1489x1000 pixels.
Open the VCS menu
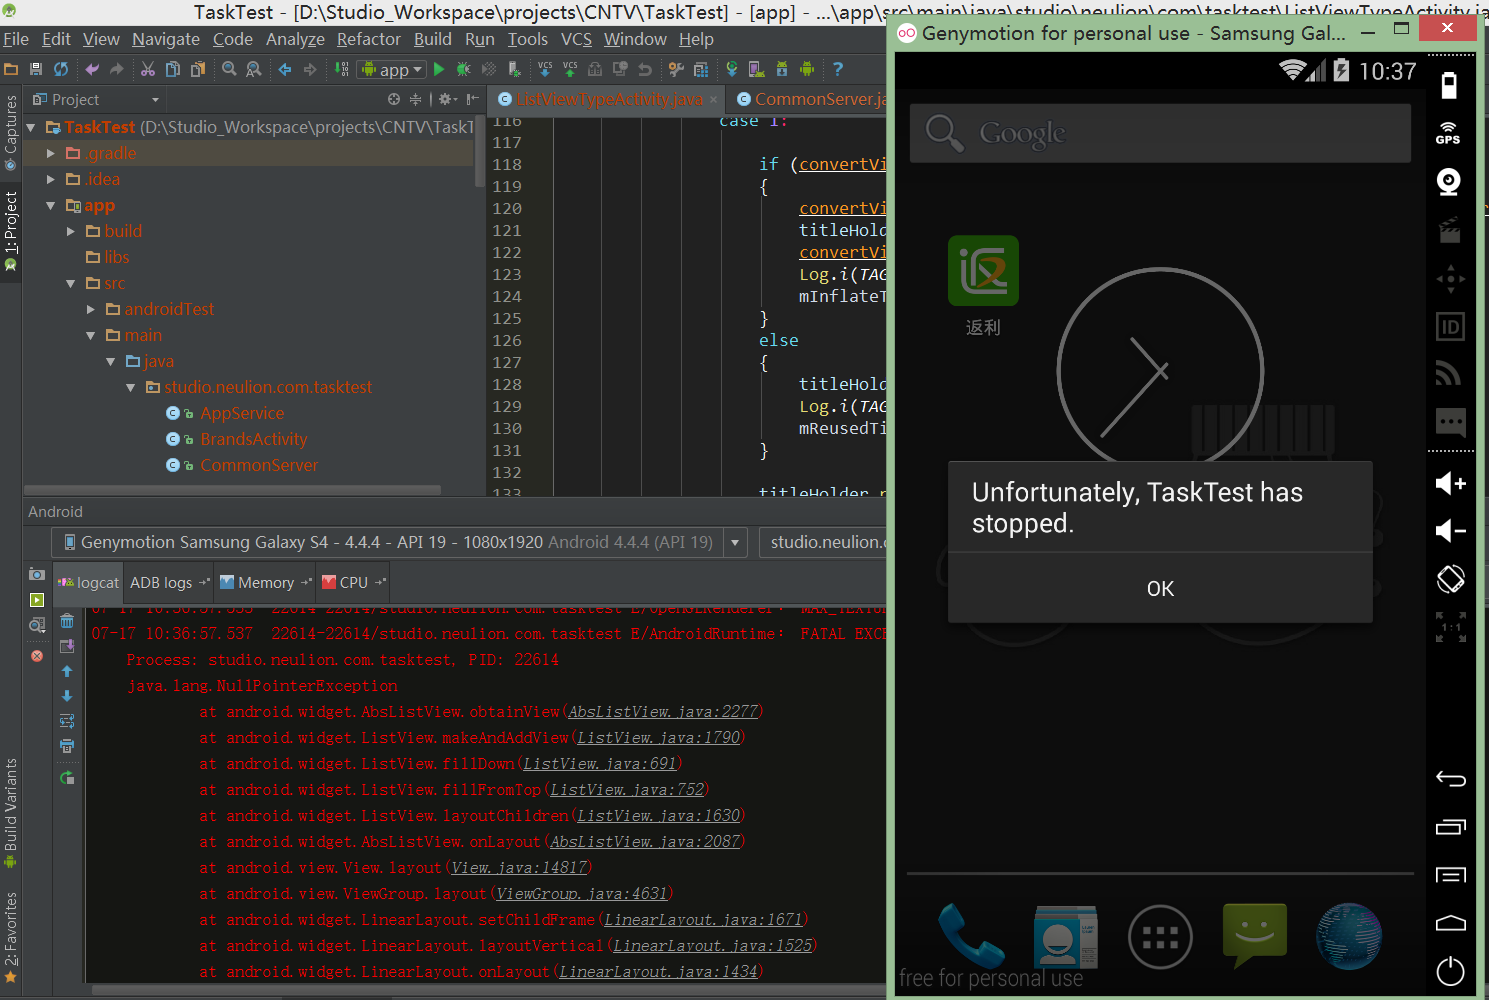[576, 39]
